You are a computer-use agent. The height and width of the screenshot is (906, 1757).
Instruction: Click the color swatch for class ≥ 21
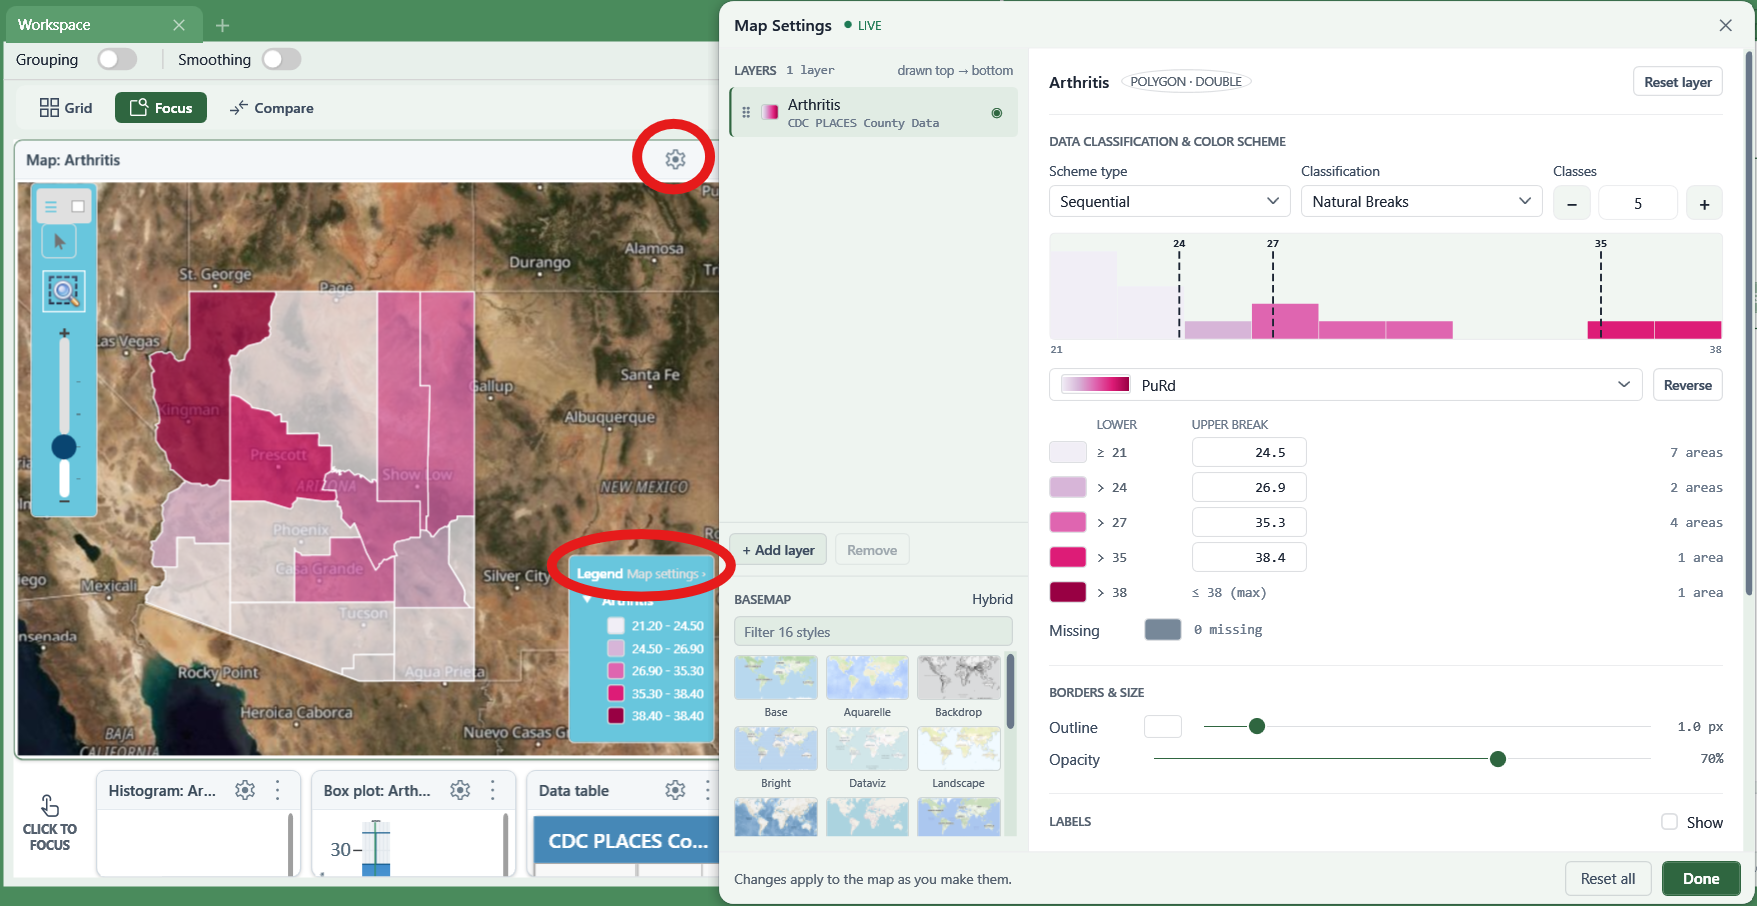(x=1068, y=452)
